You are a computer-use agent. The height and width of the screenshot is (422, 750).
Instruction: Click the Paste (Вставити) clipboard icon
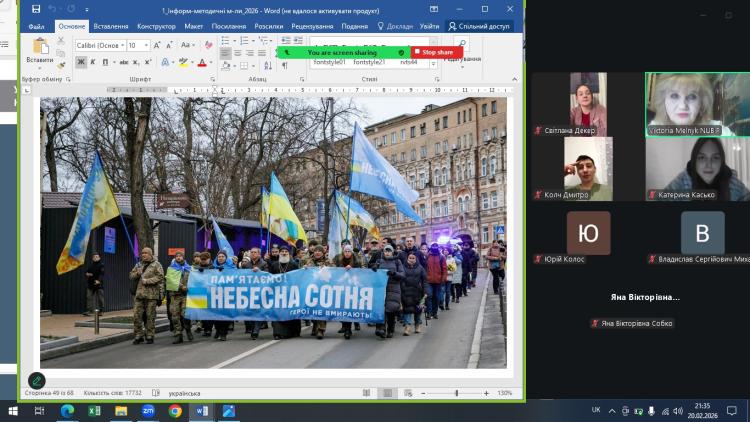coord(40,47)
